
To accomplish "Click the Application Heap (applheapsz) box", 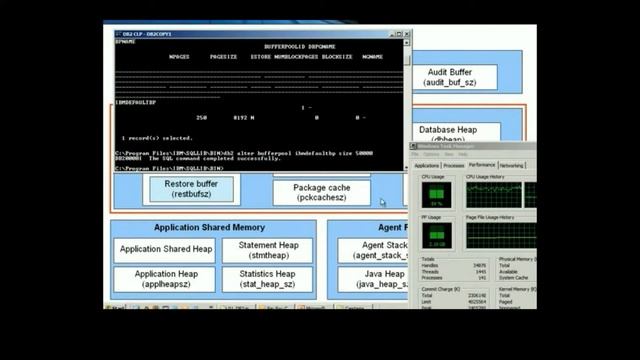I will (164, 279).
